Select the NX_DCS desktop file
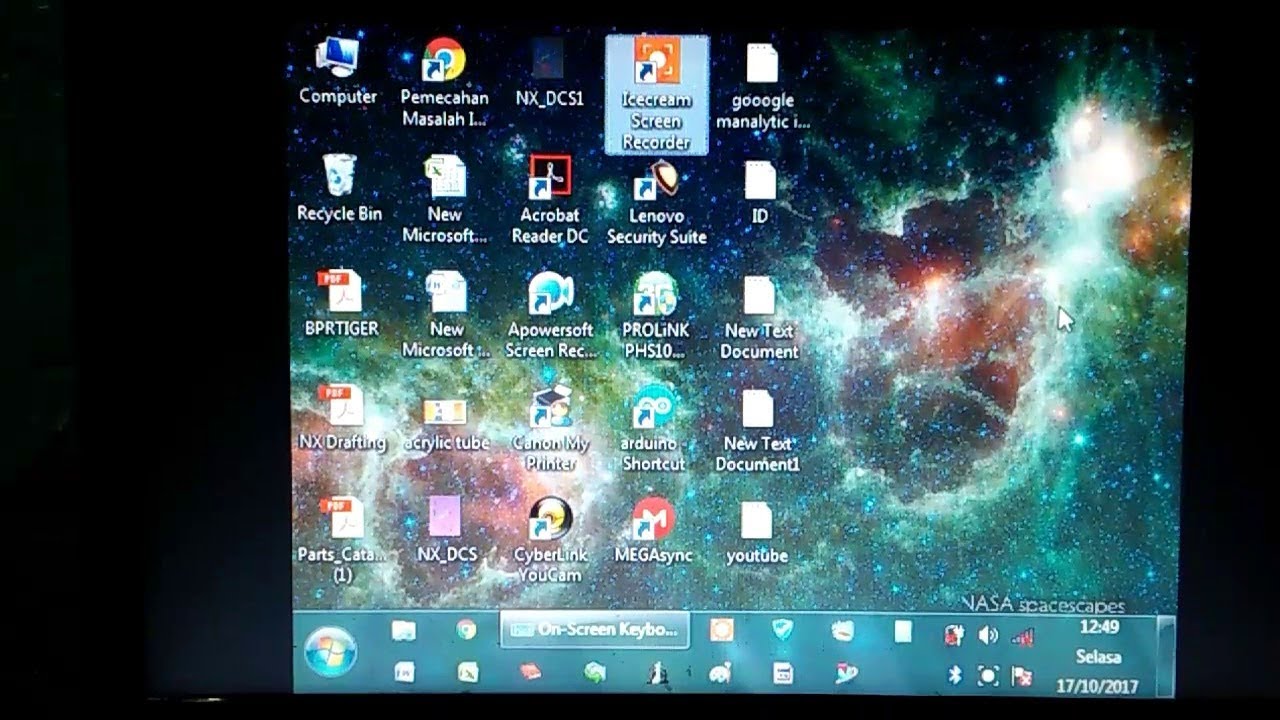 pos(446,530)
